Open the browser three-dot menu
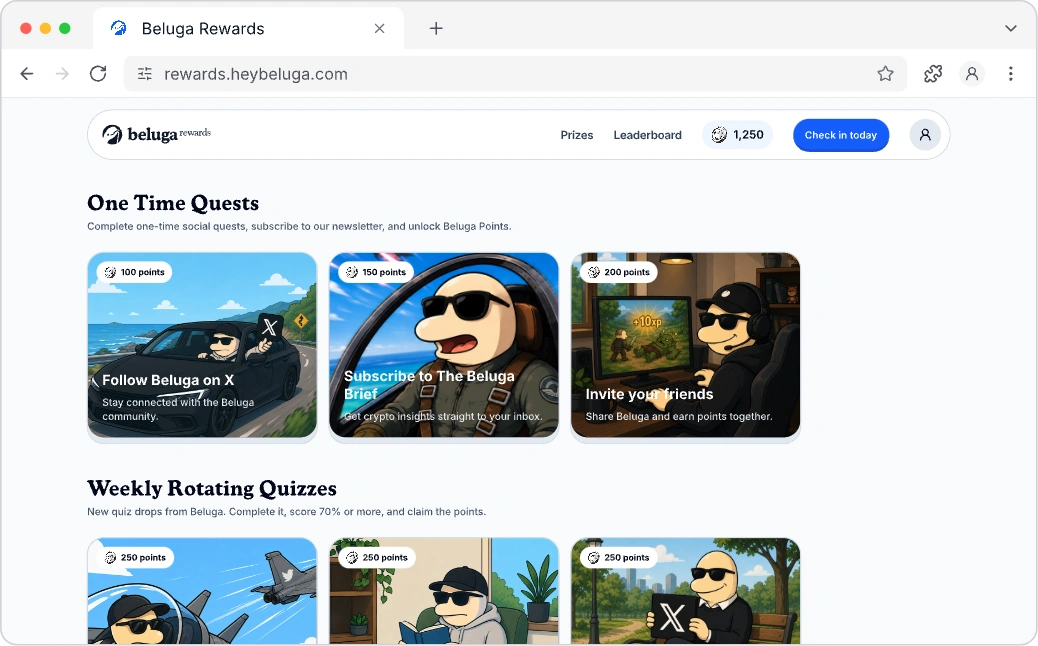Viewport: 1038px width, 646px height. [x=1010, y=73]
